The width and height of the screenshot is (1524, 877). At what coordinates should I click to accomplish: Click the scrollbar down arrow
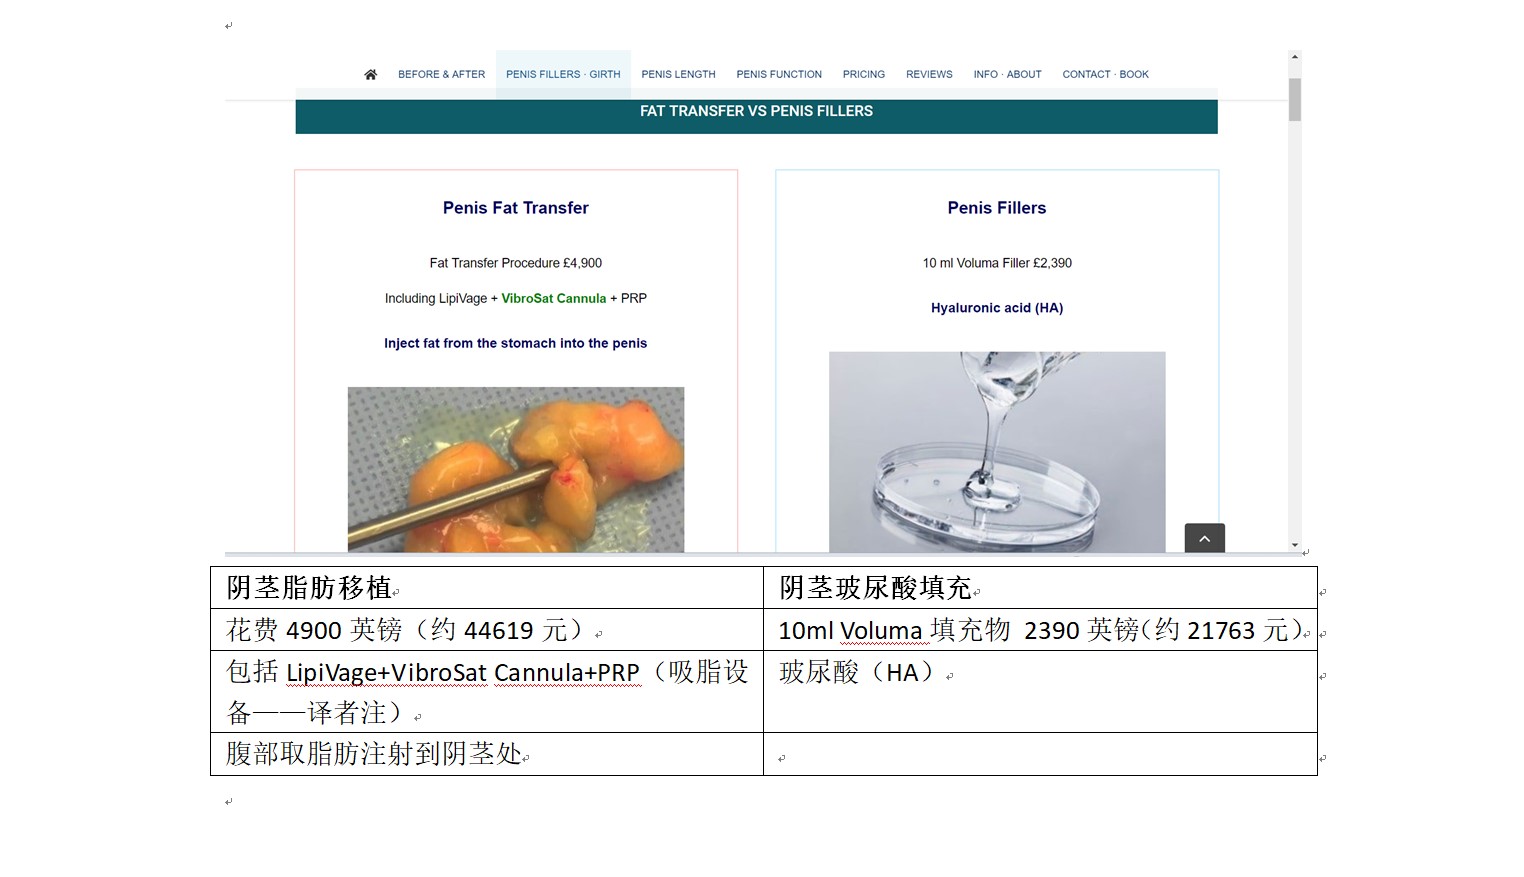(1295, 546)
